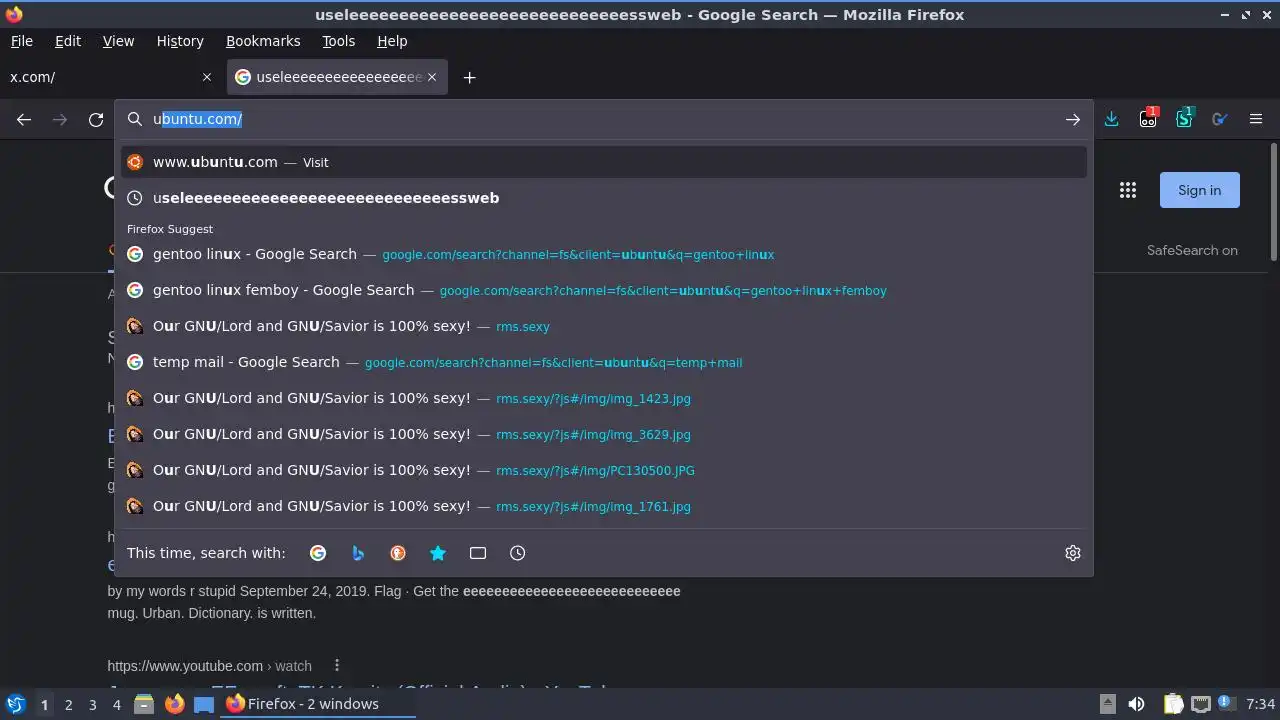Image resolution: width=1280 pixels, height=720 pixels.
Task: Launch file manager from taskbar
Action: point(143,704)
